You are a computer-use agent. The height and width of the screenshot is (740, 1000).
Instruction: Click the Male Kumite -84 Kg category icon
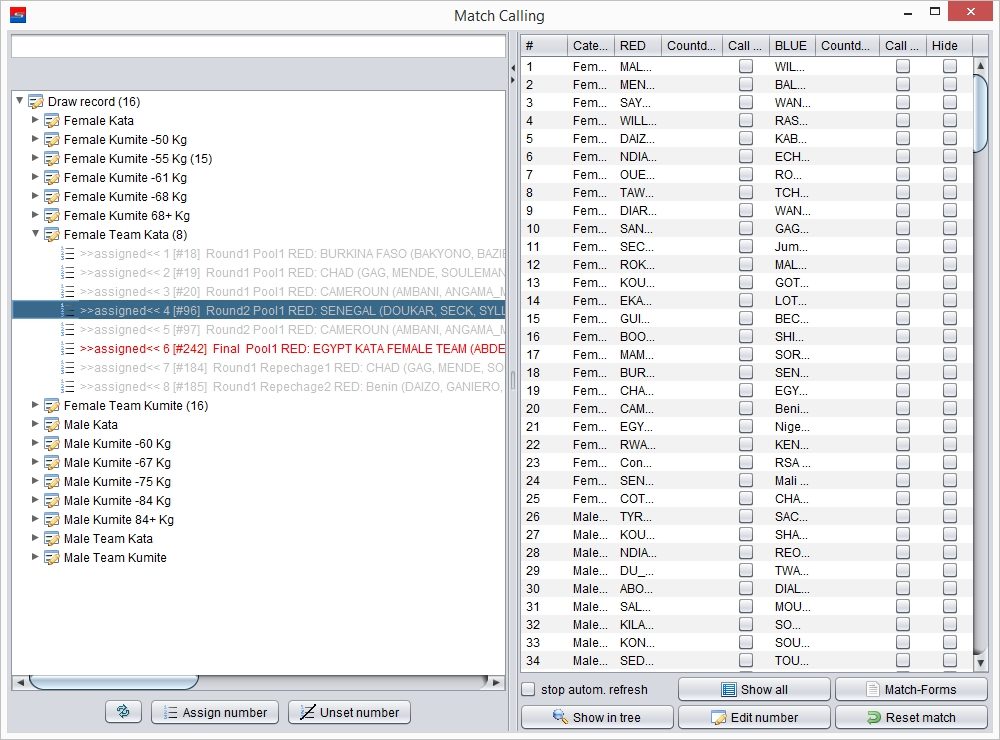[52, 501]
